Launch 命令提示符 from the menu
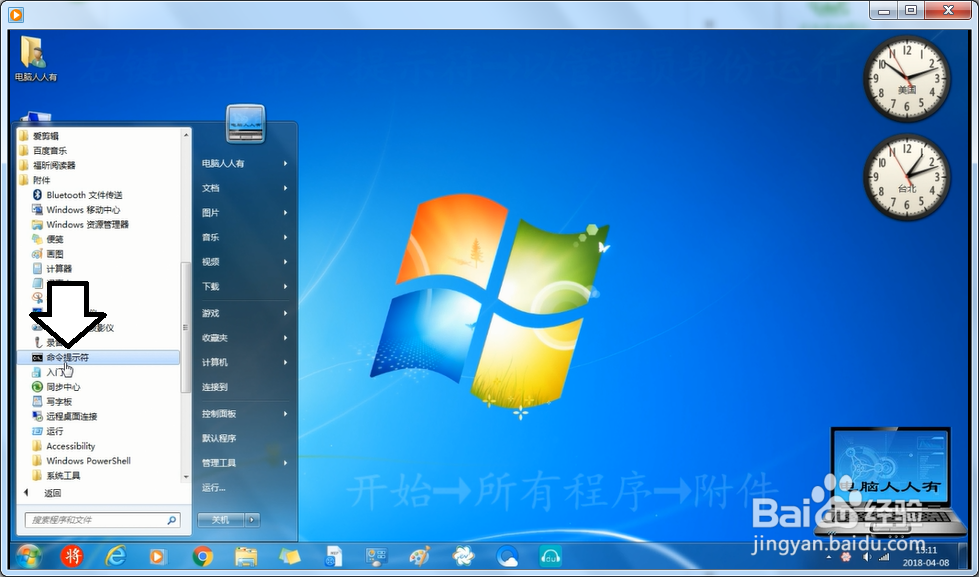 [99, 358]
